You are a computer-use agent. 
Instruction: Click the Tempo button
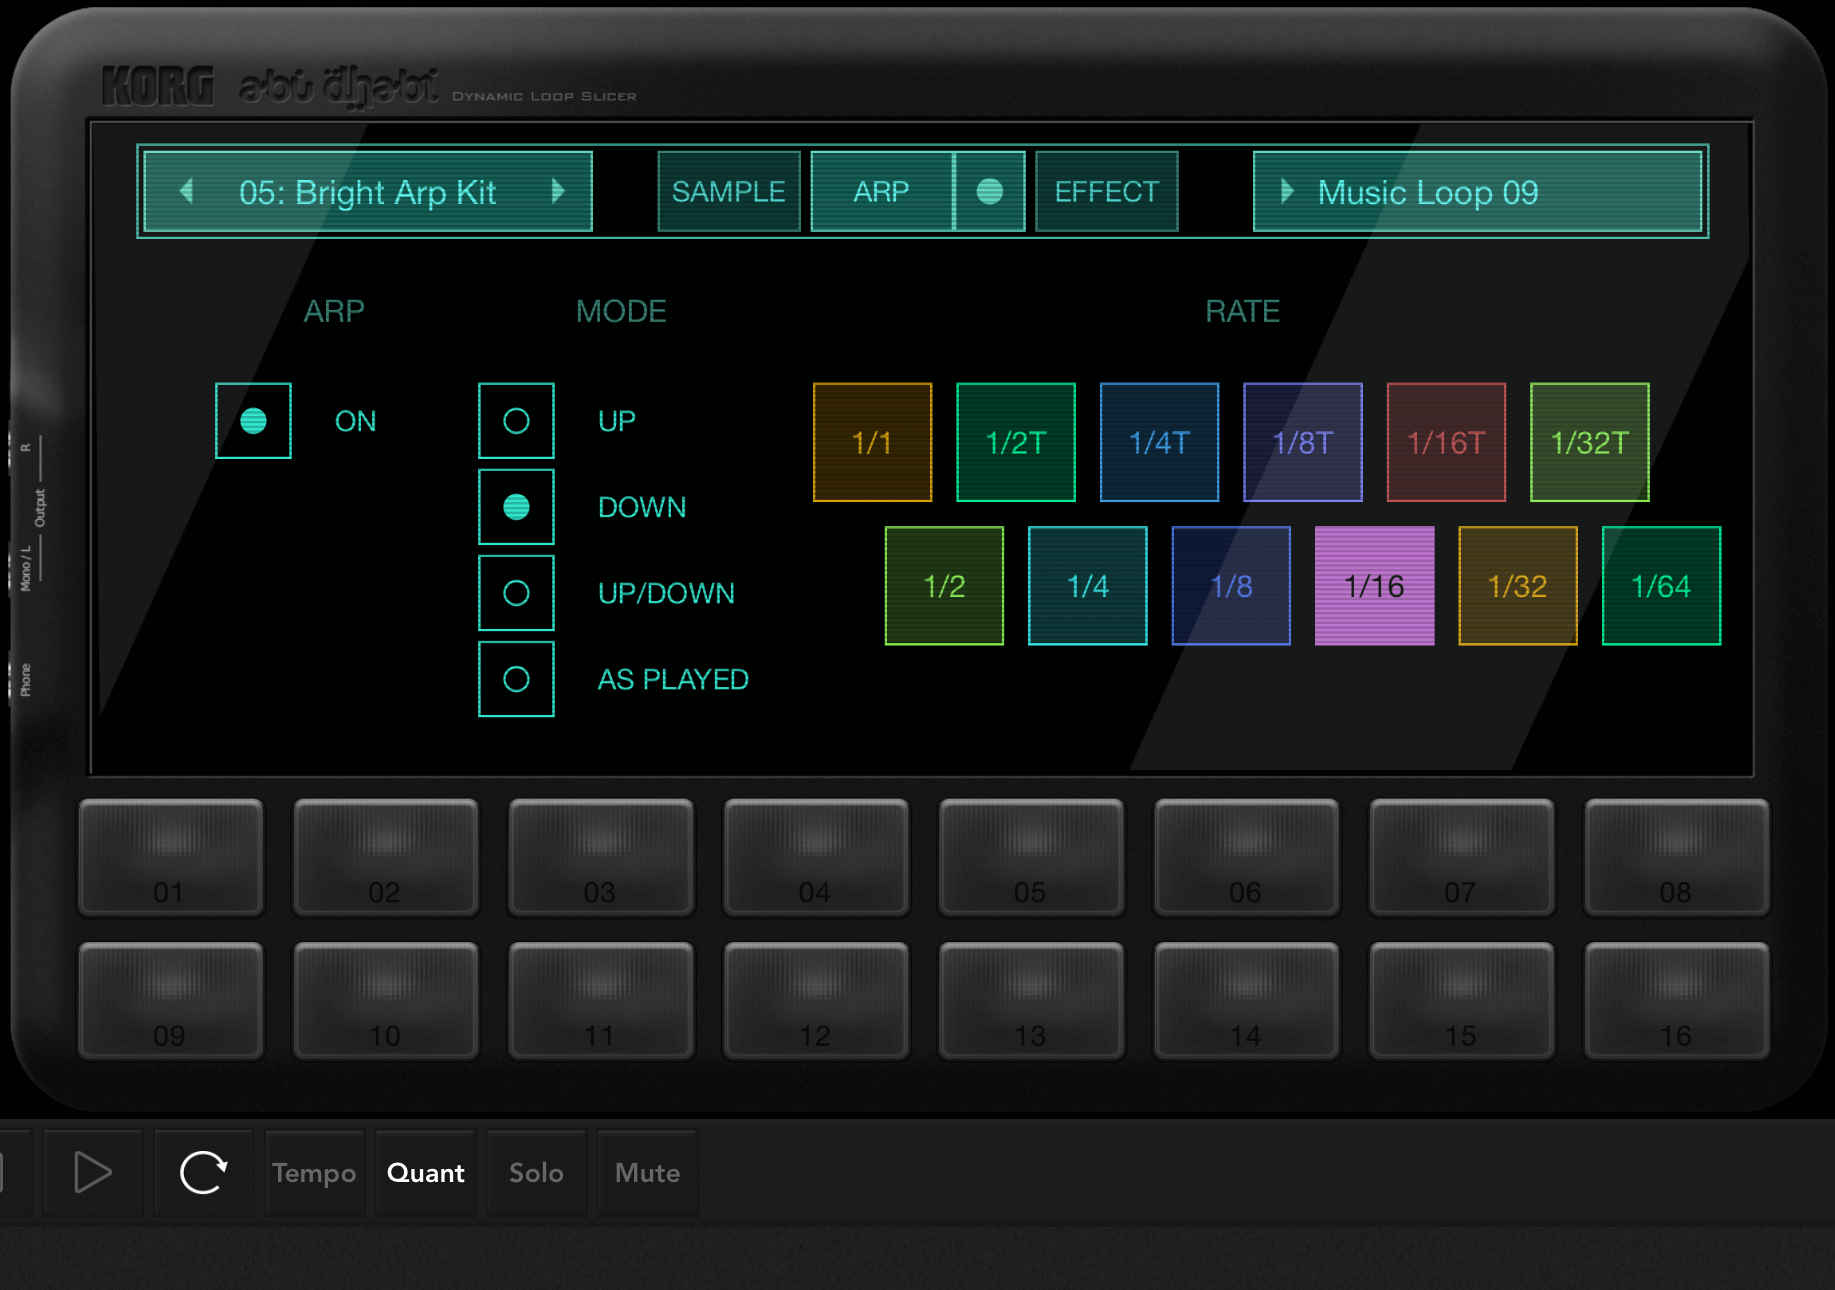[314, 1172]
